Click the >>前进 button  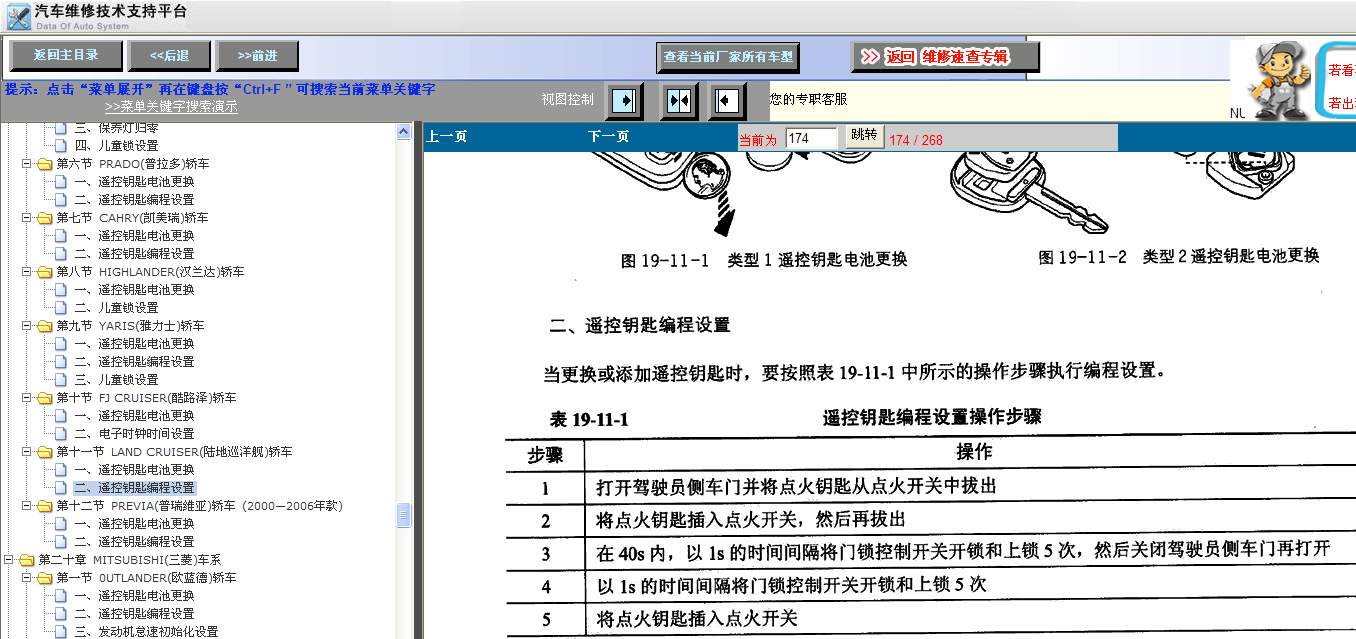point(258,56)
